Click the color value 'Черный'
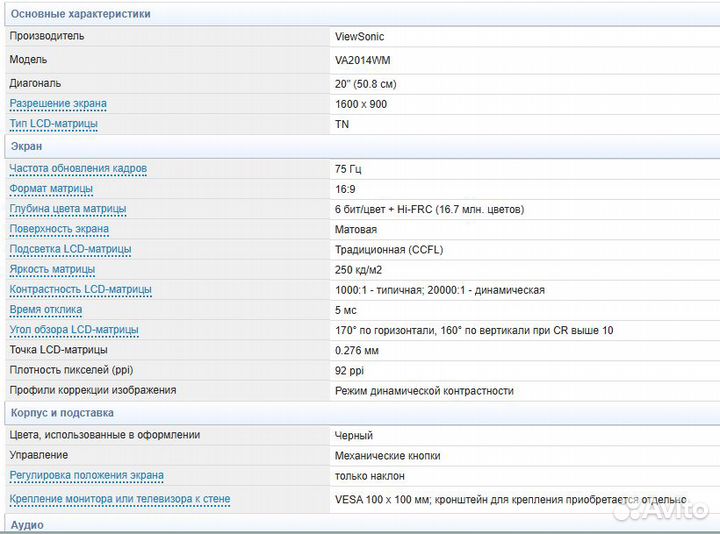This screenshot has height=534, width=720. tap(354, 436)
